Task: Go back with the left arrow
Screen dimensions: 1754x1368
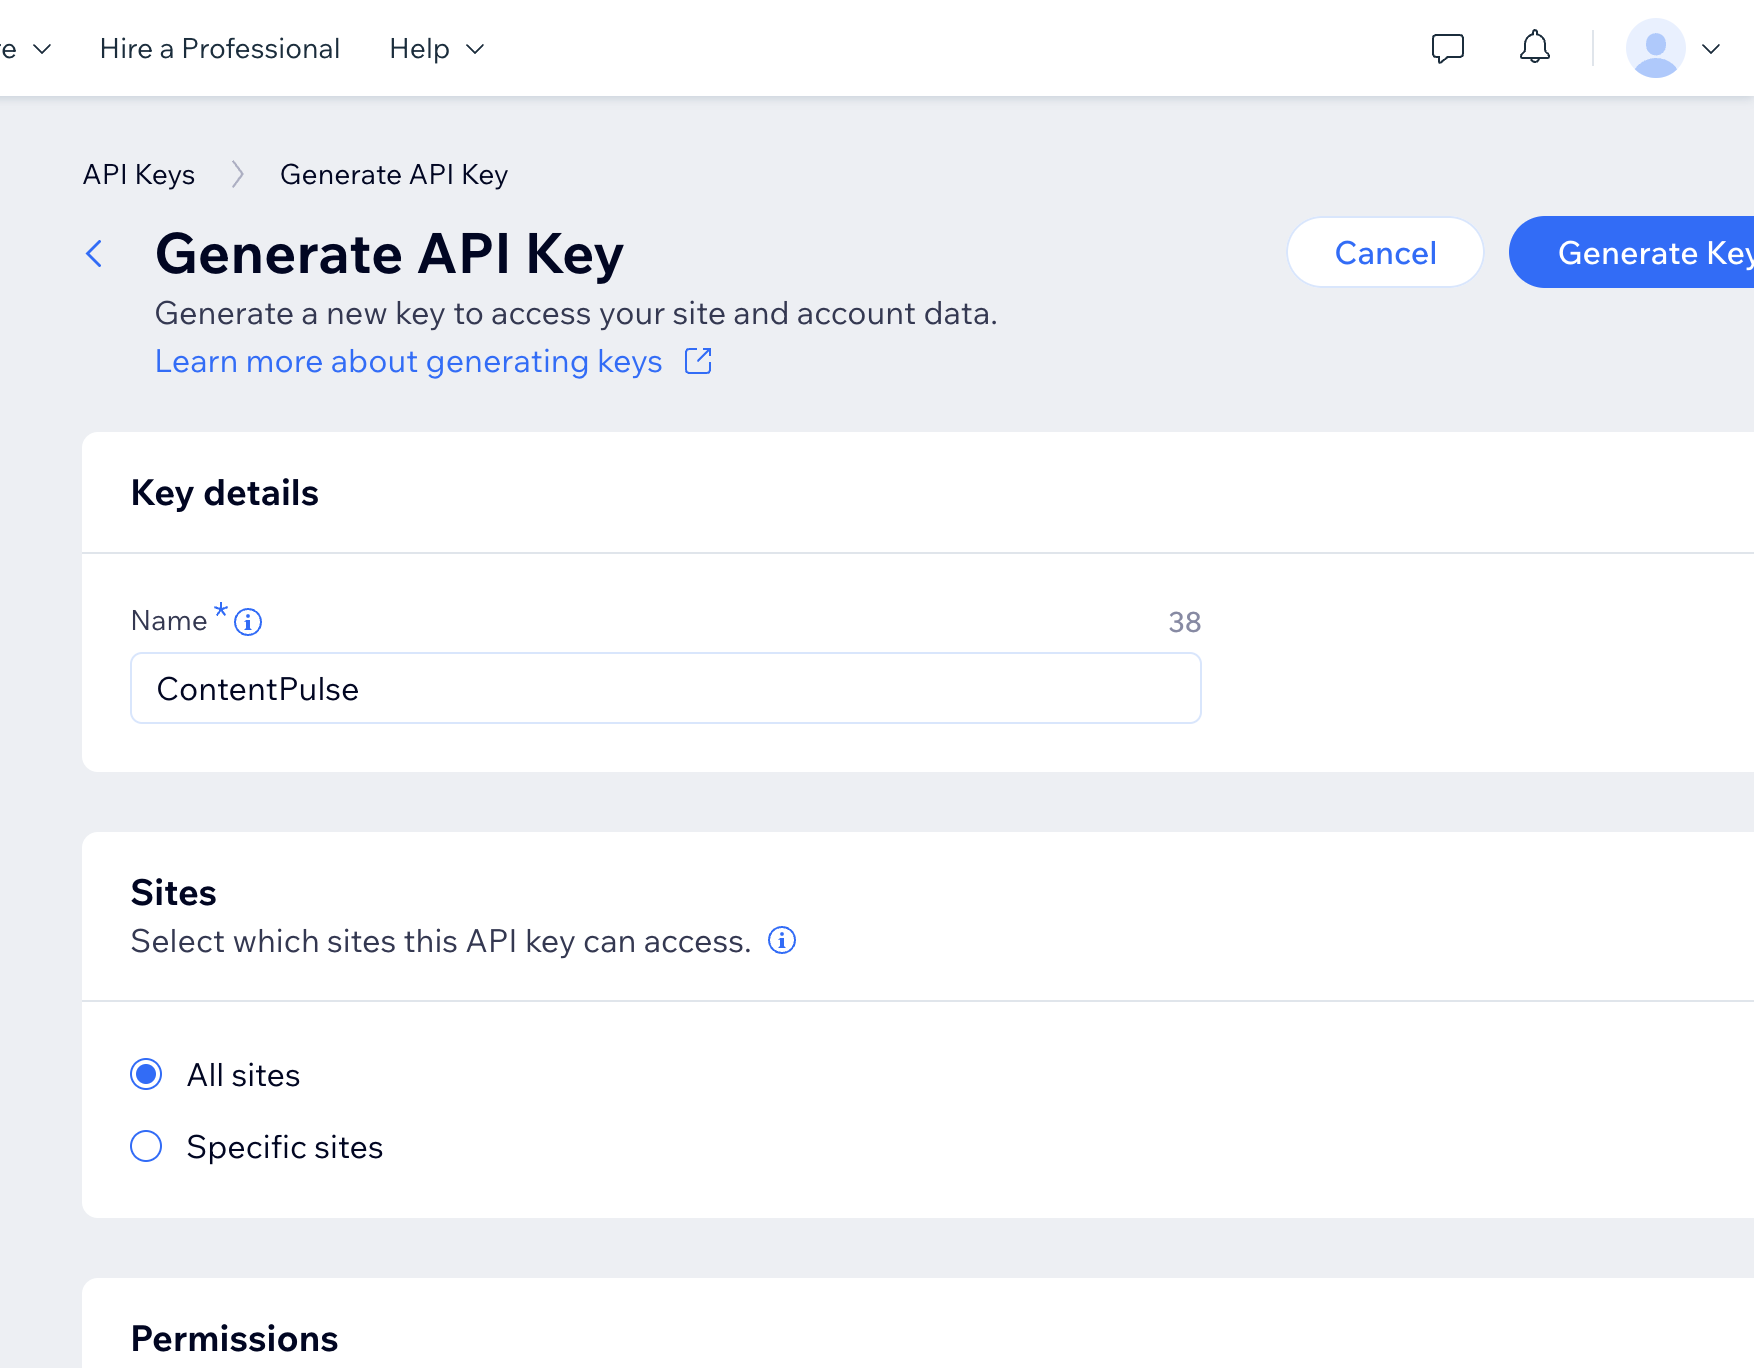Action: pyautogui.click(x=95, y=254)
